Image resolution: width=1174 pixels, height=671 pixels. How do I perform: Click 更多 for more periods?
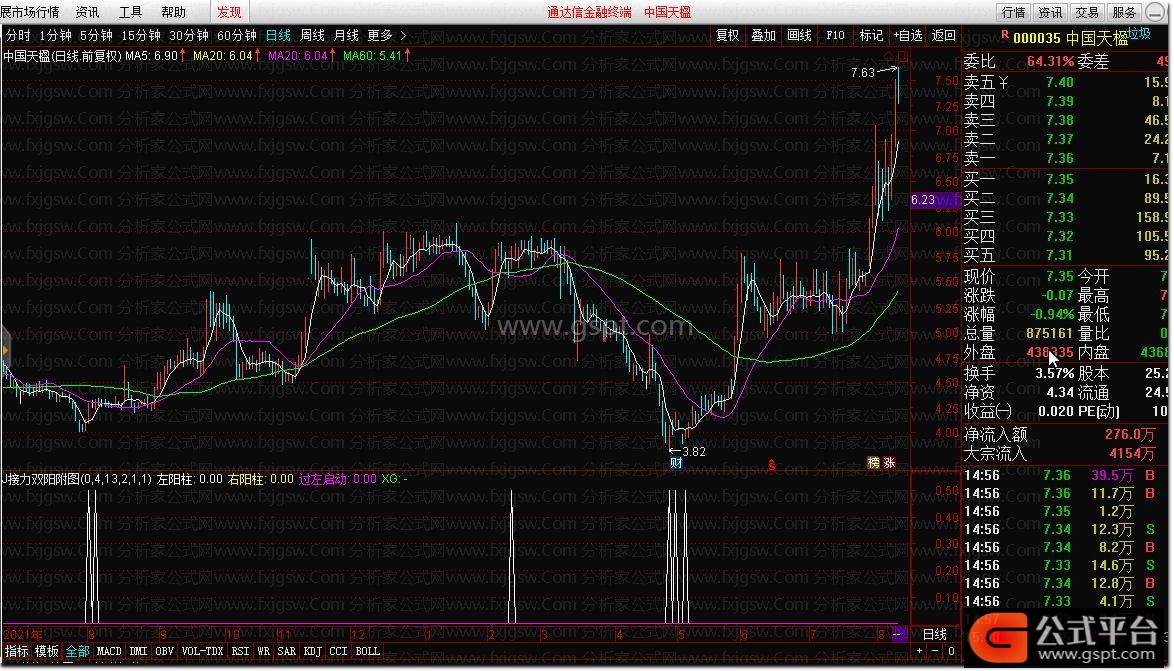coord(380,35)
